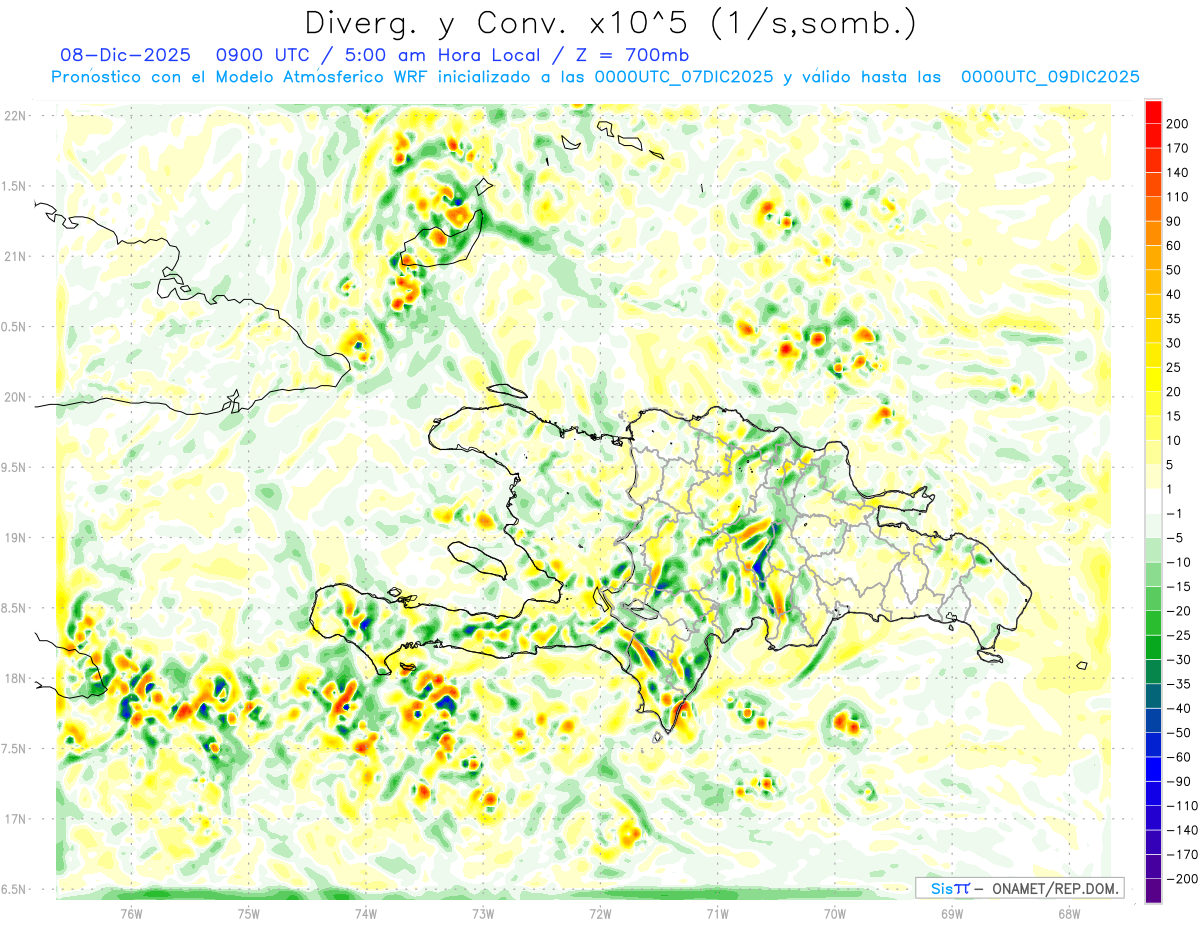
Task: Click the "6.5N" axis label
Action: (14, 889)
